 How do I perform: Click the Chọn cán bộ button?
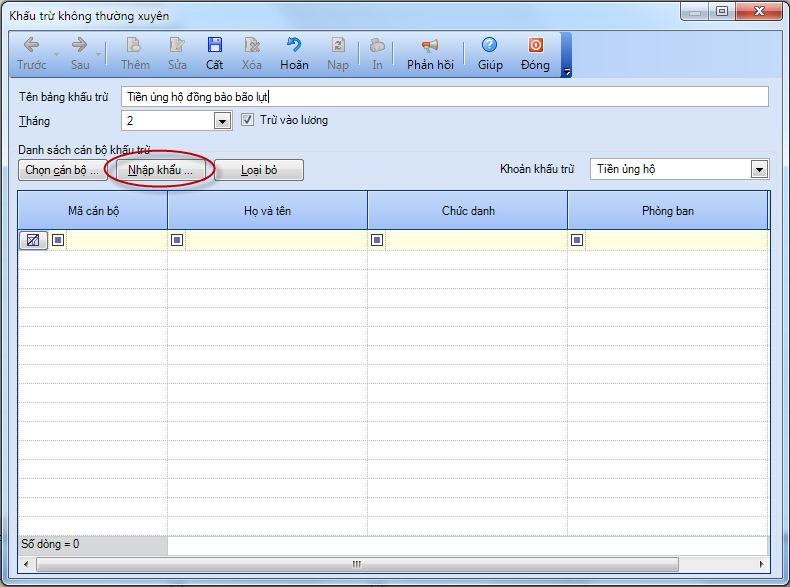(x=62, y=170)
